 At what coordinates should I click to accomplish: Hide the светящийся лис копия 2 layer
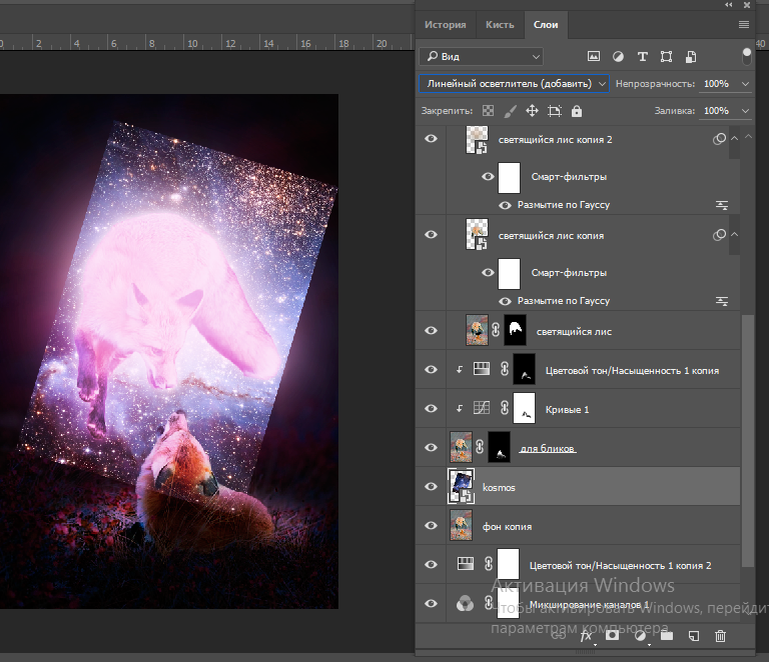pos(431,139)
